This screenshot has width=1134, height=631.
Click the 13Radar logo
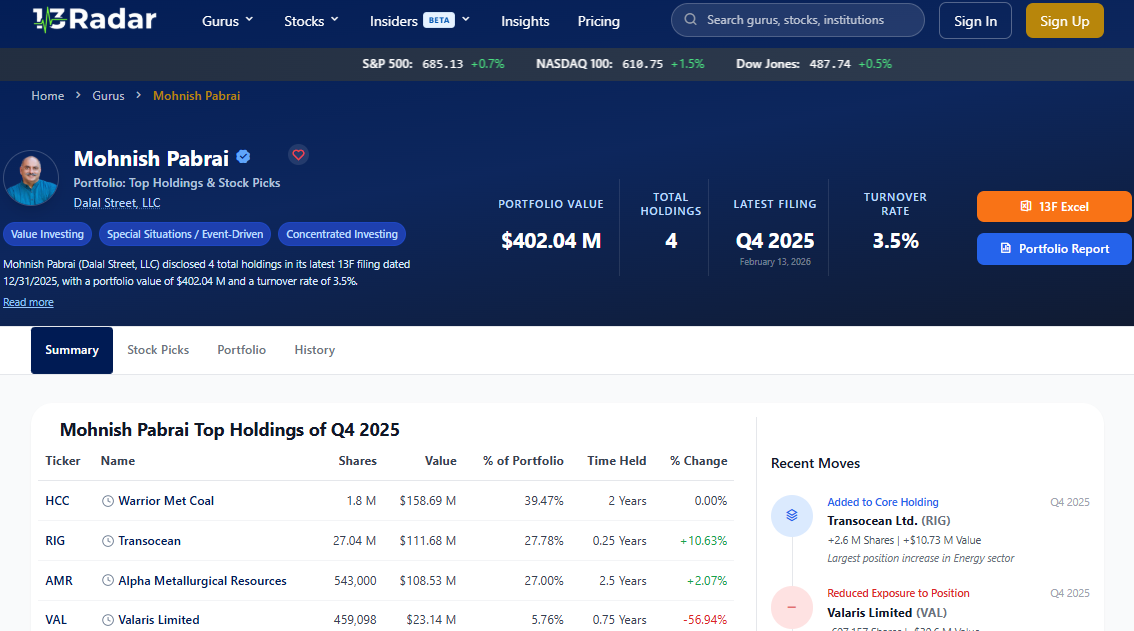pos(95,20)
